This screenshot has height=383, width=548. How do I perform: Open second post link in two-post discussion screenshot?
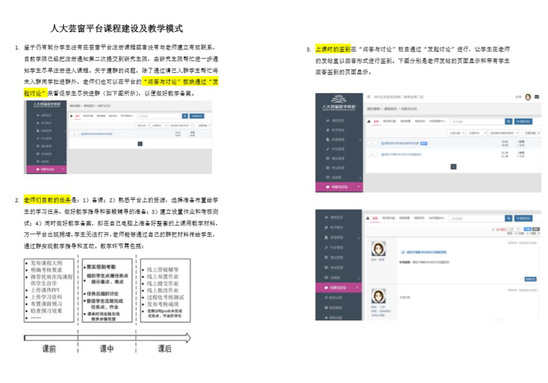point(401,154)
